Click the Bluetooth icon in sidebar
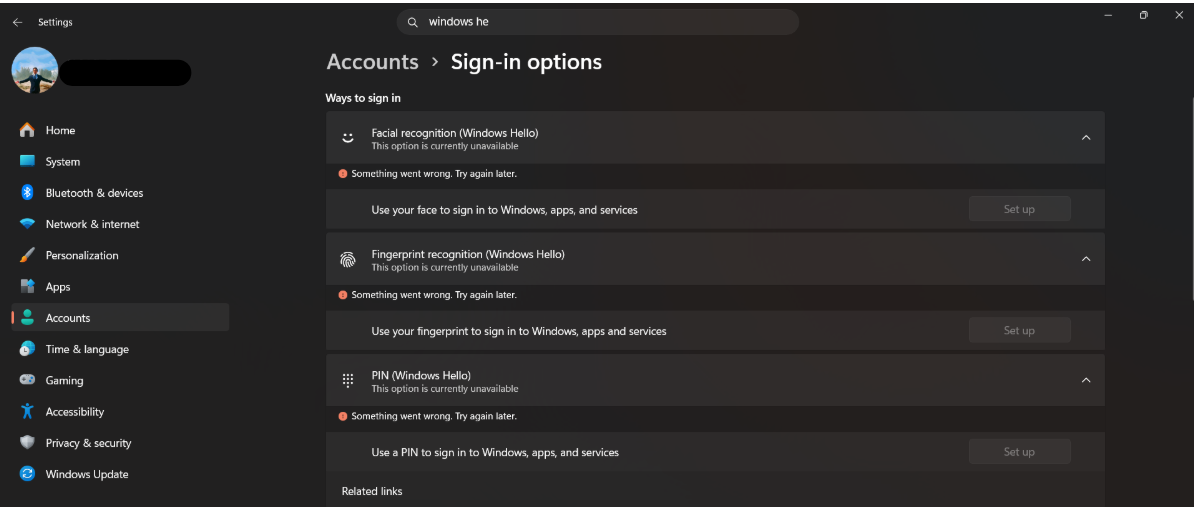The height and width of the screenshot is (507, 1194). click(27, 193)
